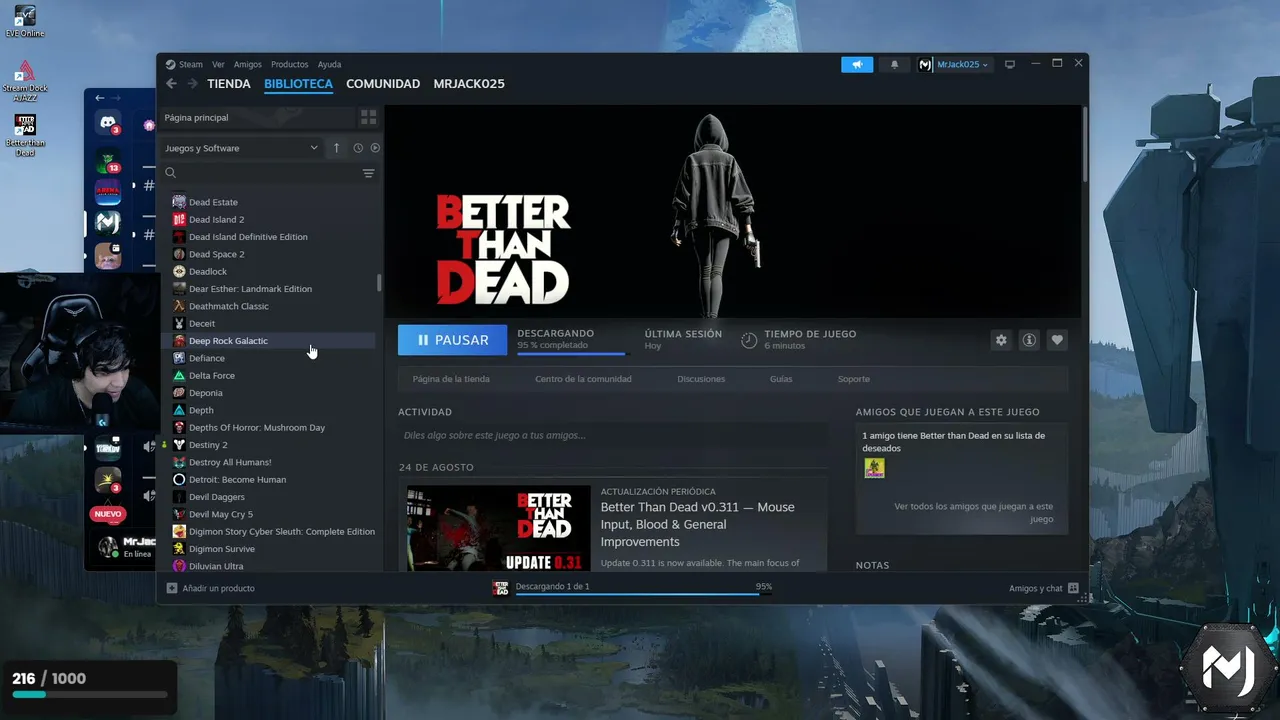Screen dimensions: 1280x720
Task: Click the plus icon to add a product
Action: (x=172, y=588)
